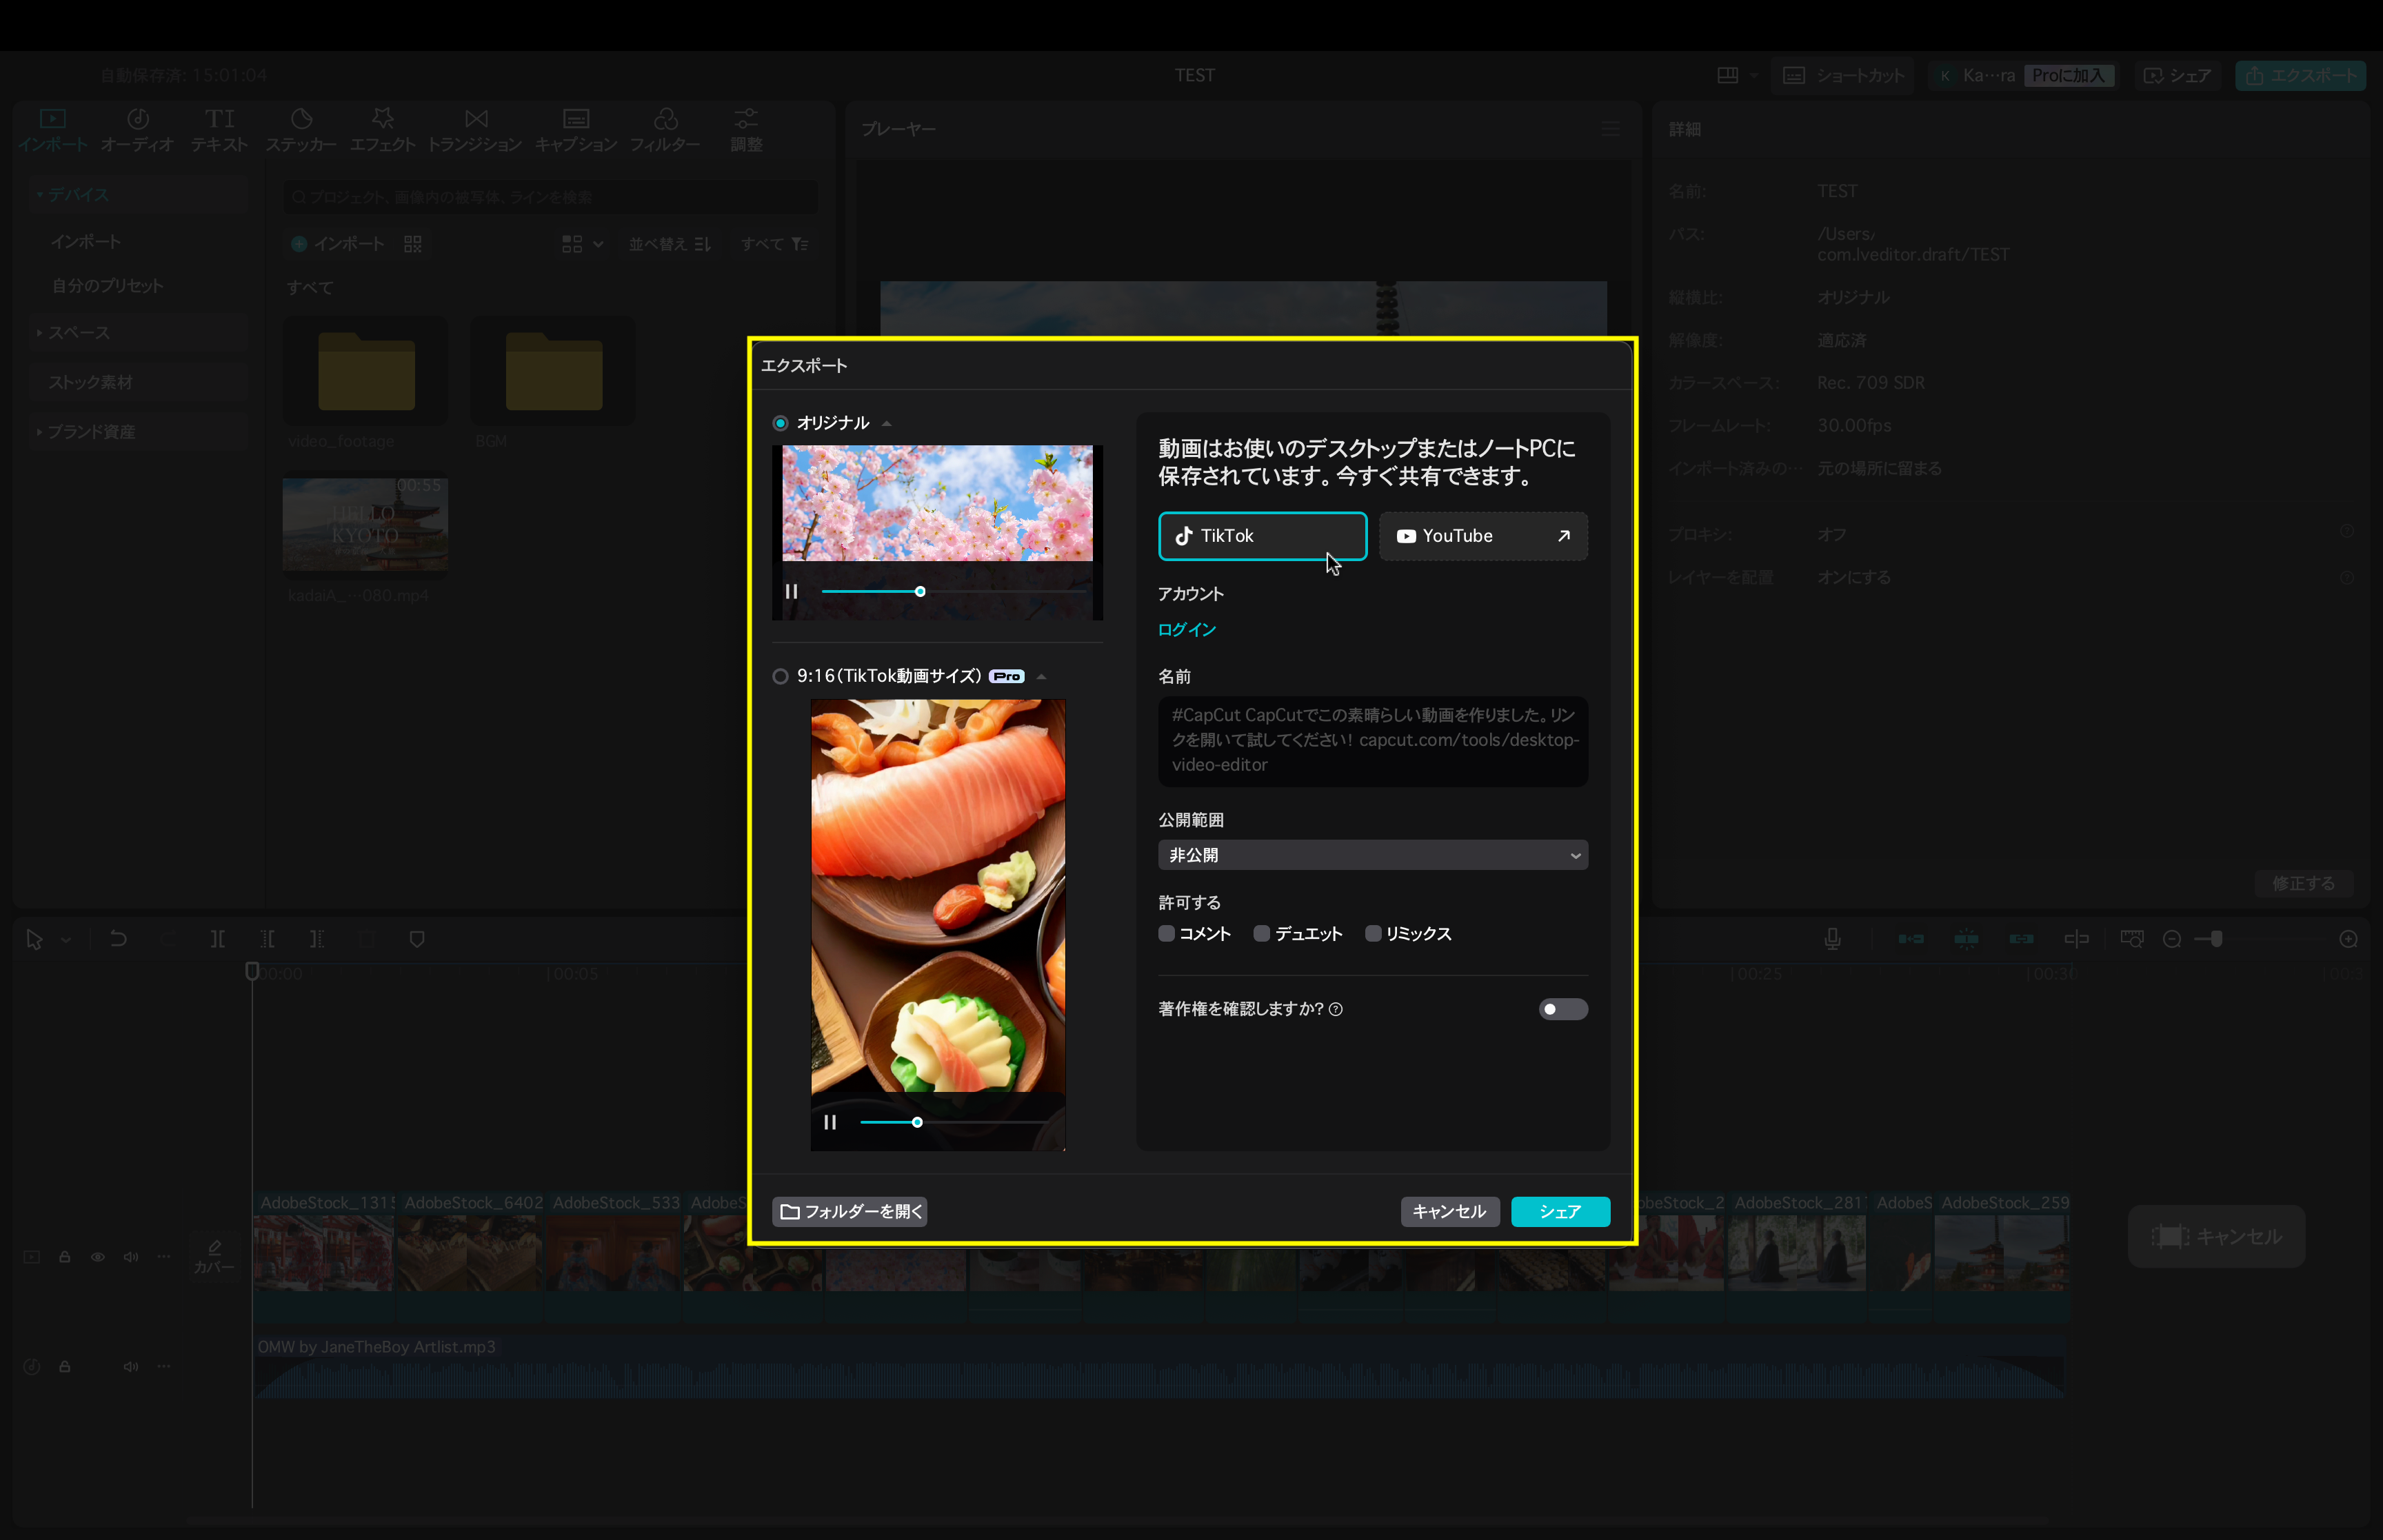Select the 9:16 TikTok size radio button
Screen dimensions: 2383x1540
[x=780, y=676]
